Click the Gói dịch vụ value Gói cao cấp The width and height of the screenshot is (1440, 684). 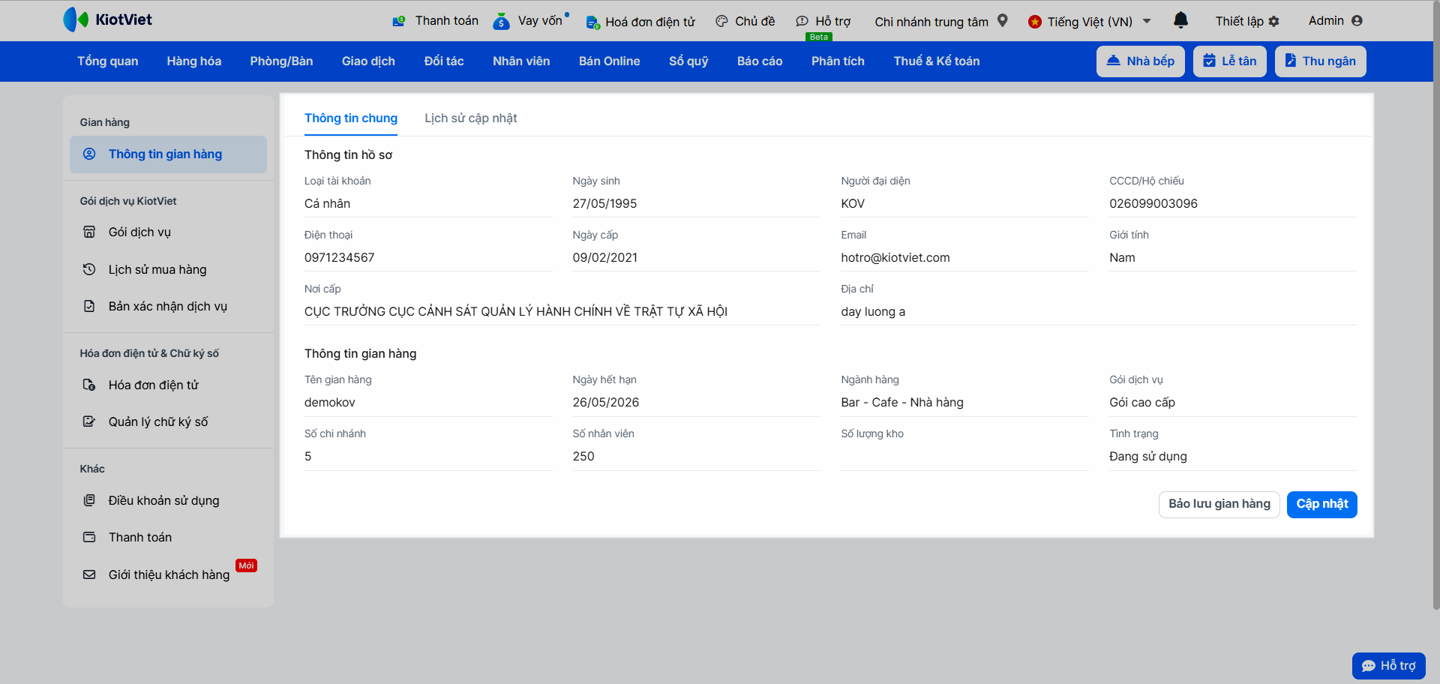[x=1142, y=403]
